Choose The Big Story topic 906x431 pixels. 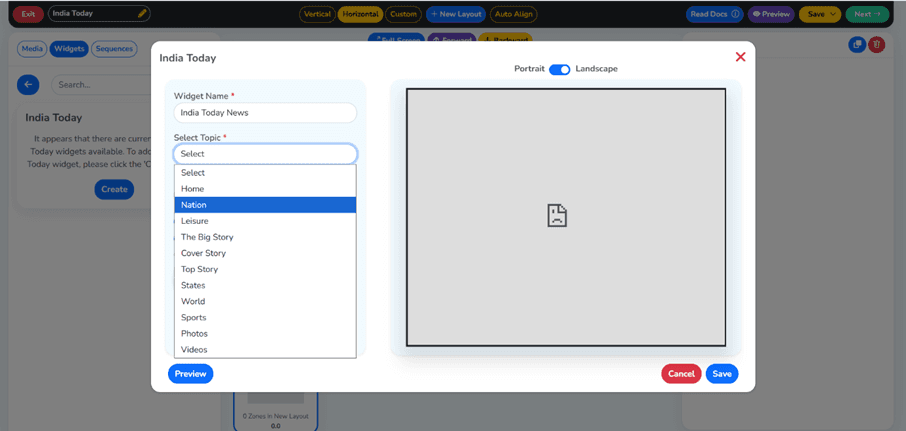point(265,237)
